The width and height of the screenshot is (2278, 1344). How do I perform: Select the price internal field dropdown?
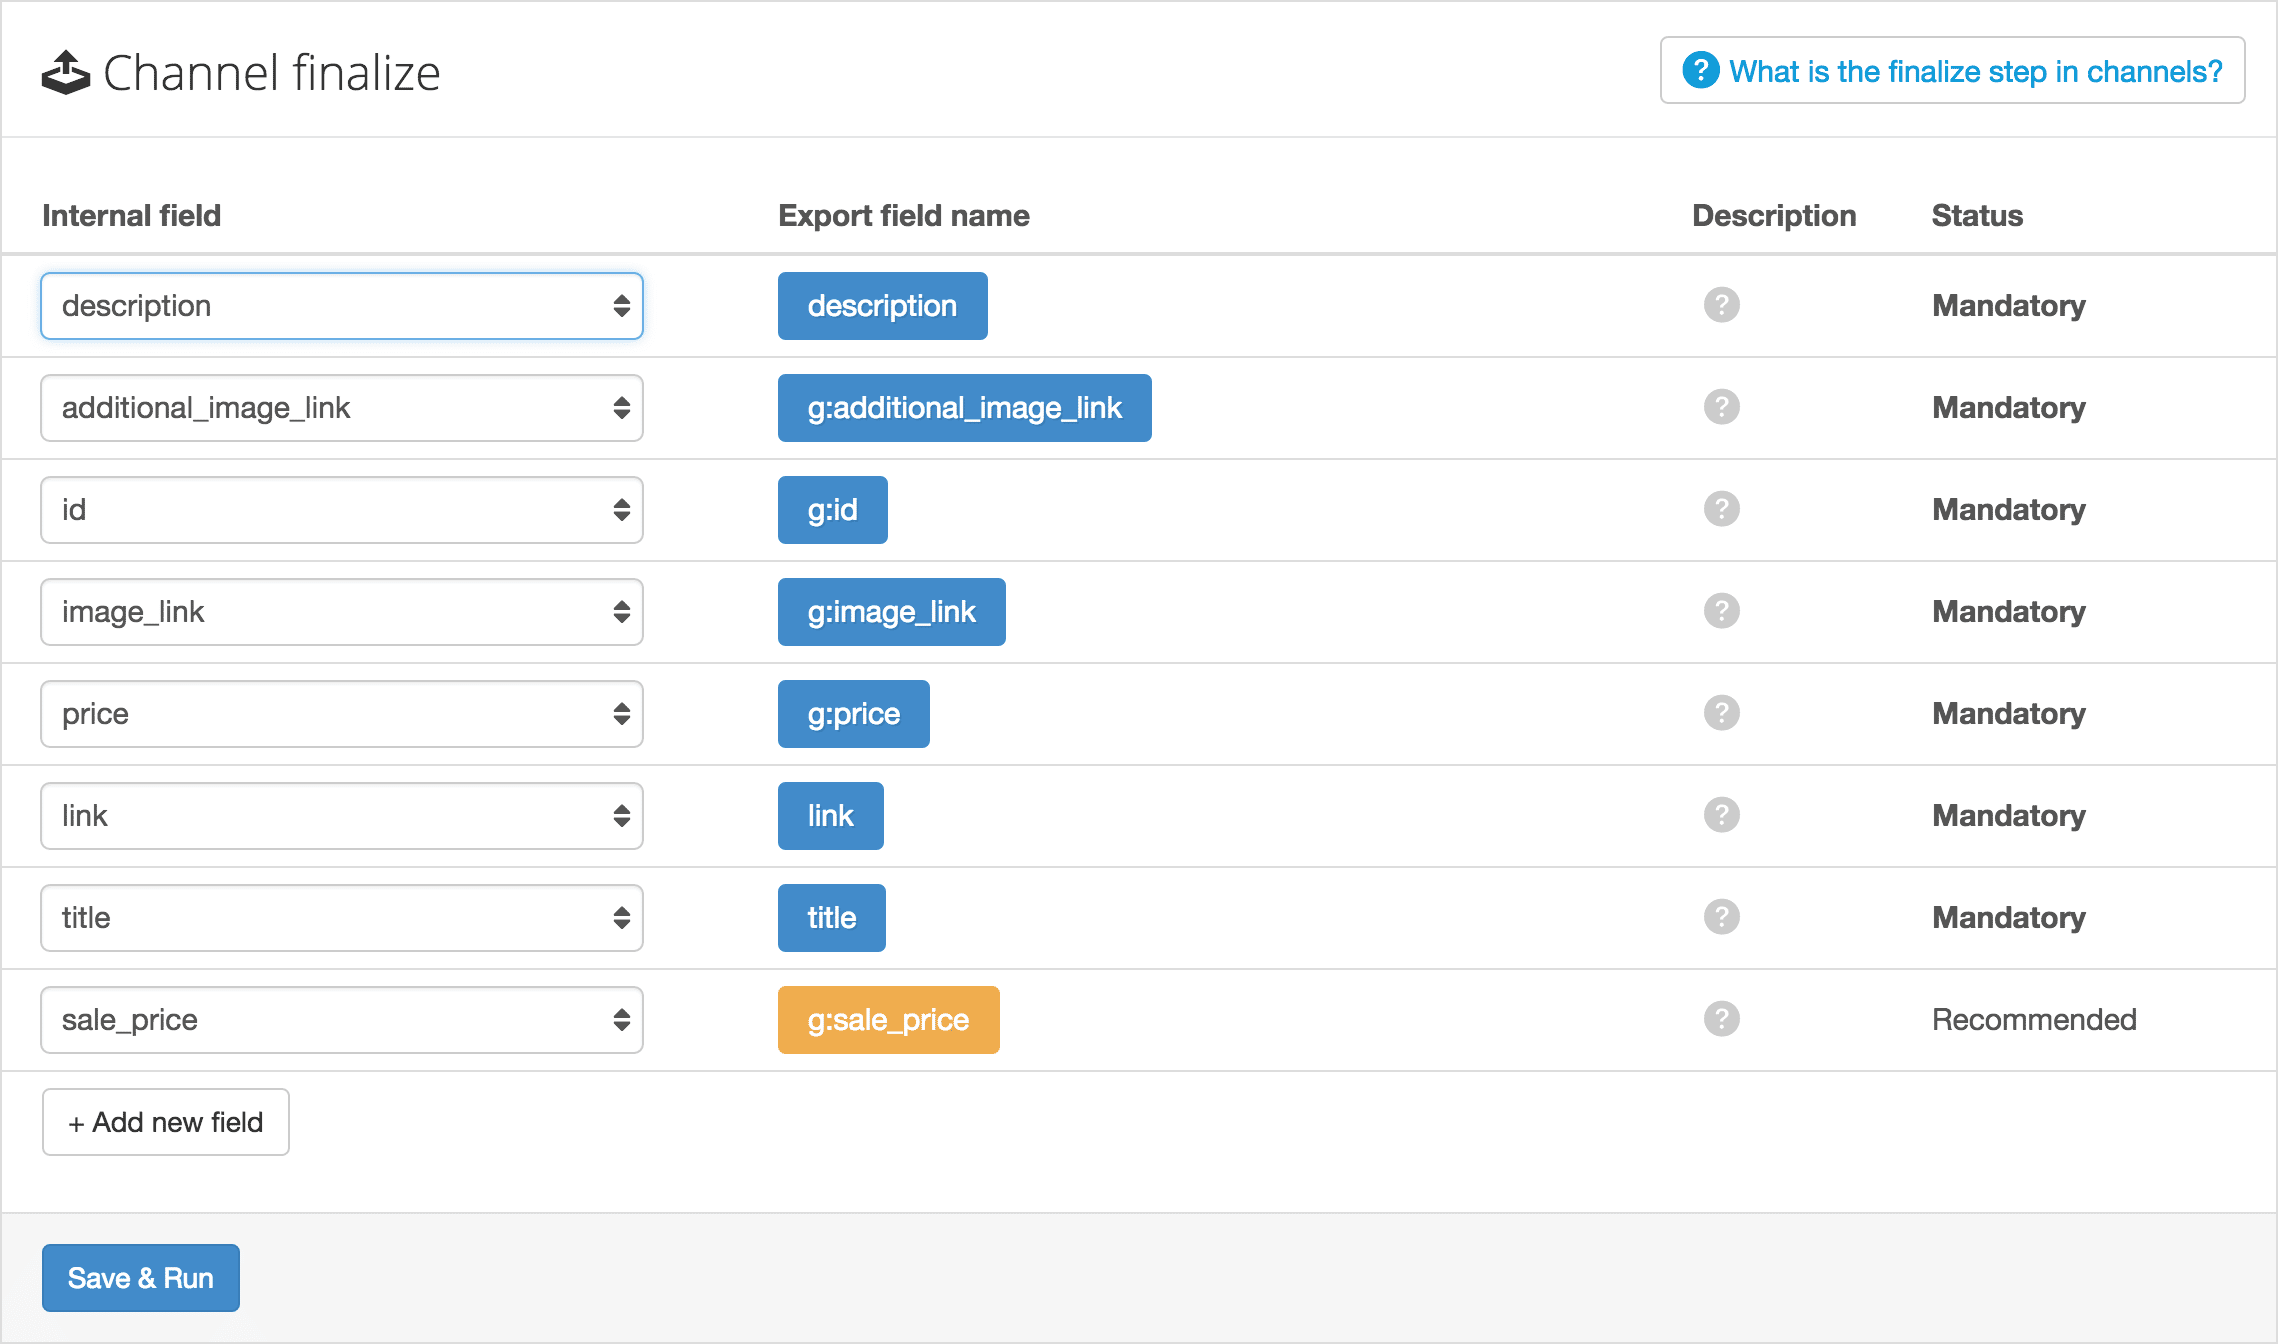341,714
